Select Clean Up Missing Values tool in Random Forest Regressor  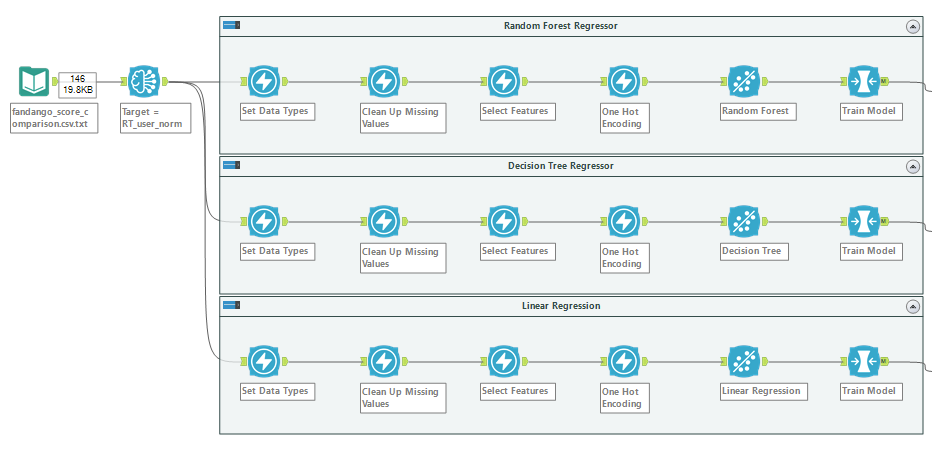coord(383,81)
